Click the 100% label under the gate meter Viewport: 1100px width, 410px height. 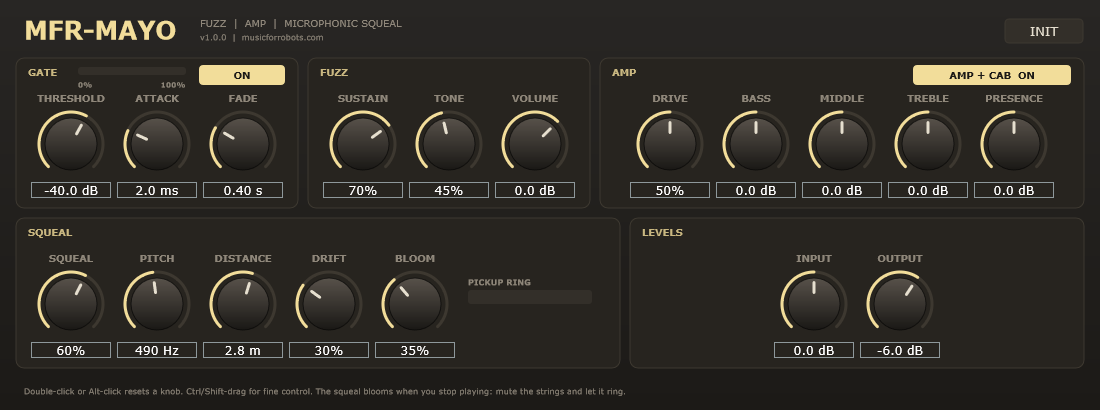coord(173,85)
